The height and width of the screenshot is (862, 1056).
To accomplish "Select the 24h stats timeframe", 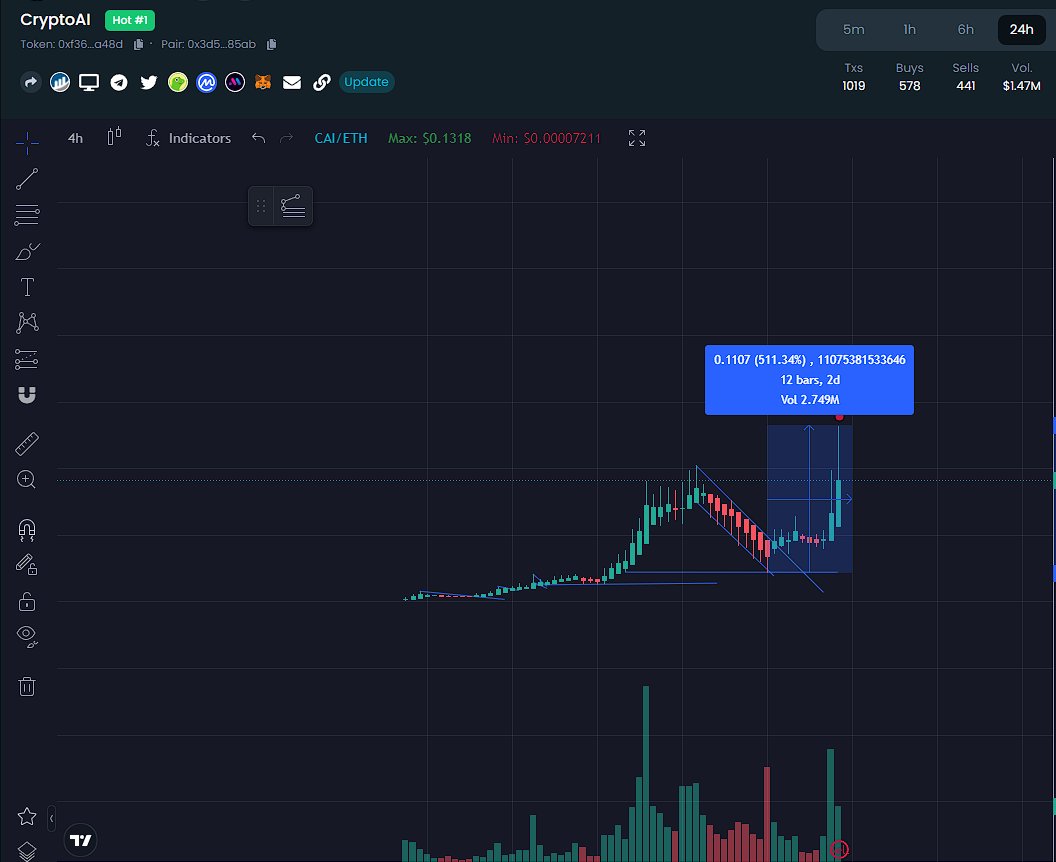I will click(1021, 30).
